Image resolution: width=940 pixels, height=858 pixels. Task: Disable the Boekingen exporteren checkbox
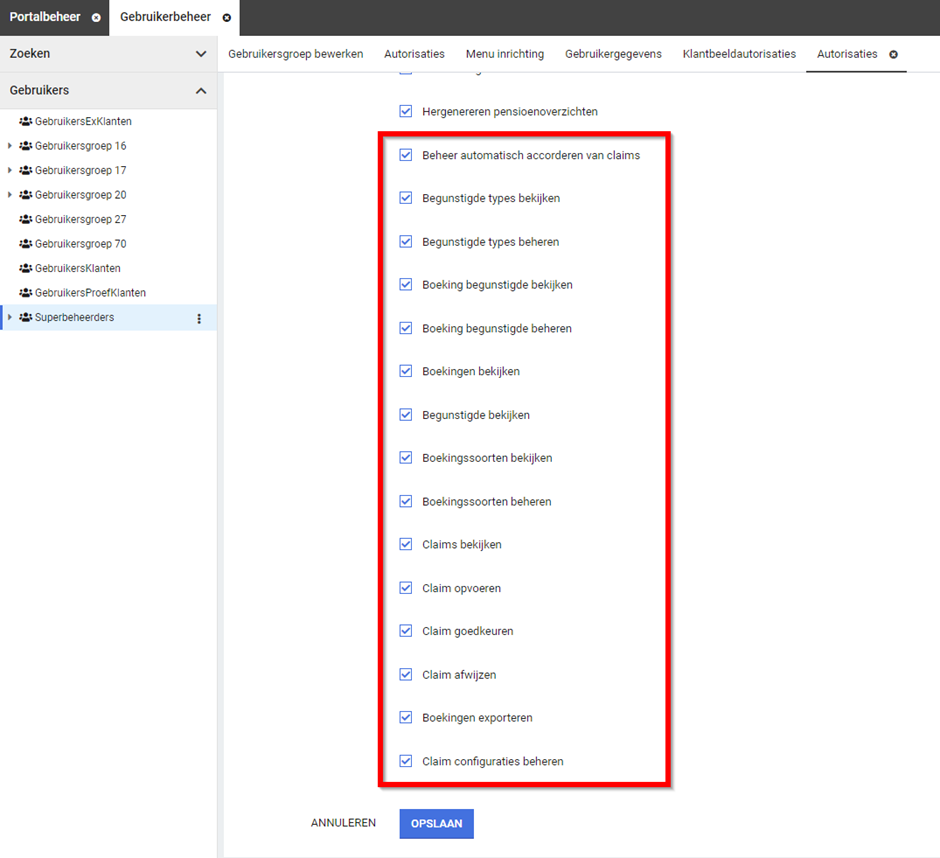[405, 717]
